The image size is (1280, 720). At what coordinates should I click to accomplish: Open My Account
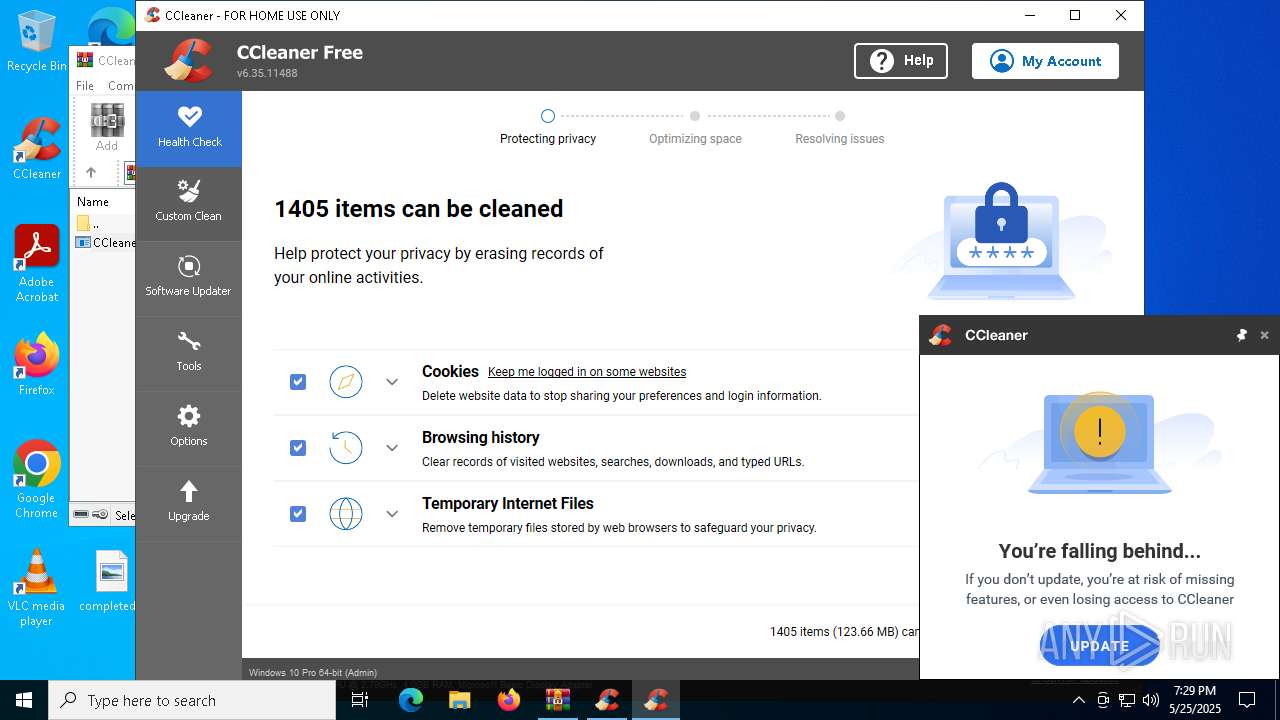click(1045, 61)
